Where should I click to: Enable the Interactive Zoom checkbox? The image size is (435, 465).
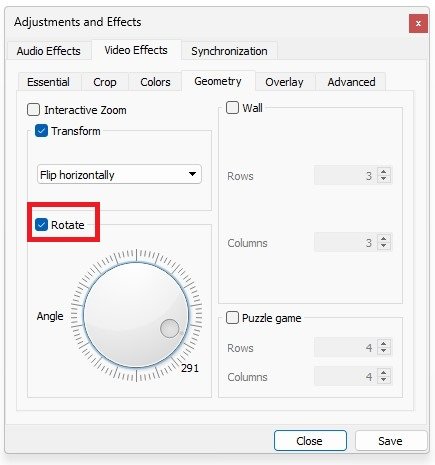(33, 110)
